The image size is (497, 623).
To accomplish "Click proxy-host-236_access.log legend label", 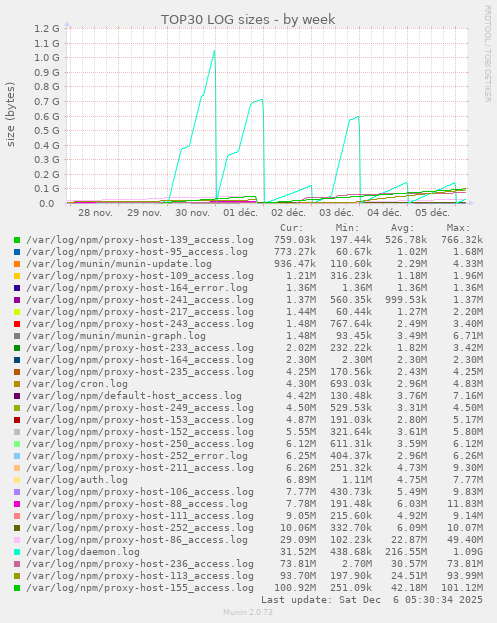I will pyautogui.click(x=140, y=564).
